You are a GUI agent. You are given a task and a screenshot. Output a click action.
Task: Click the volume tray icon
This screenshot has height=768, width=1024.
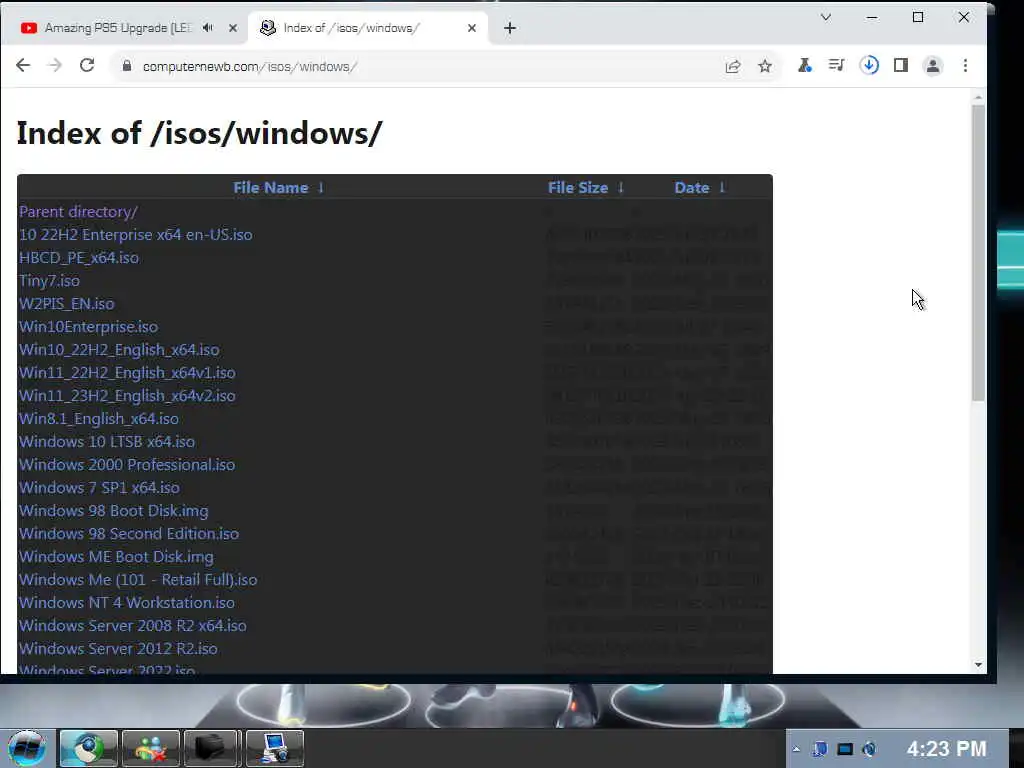point(869,749)
